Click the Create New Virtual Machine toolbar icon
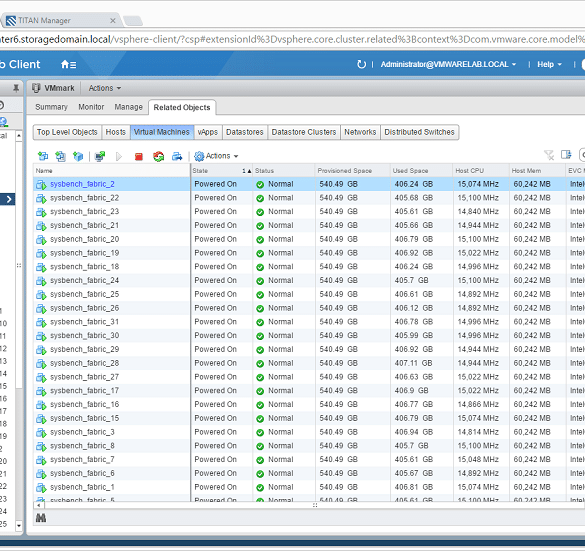585x551 pixels. point(43,156)
